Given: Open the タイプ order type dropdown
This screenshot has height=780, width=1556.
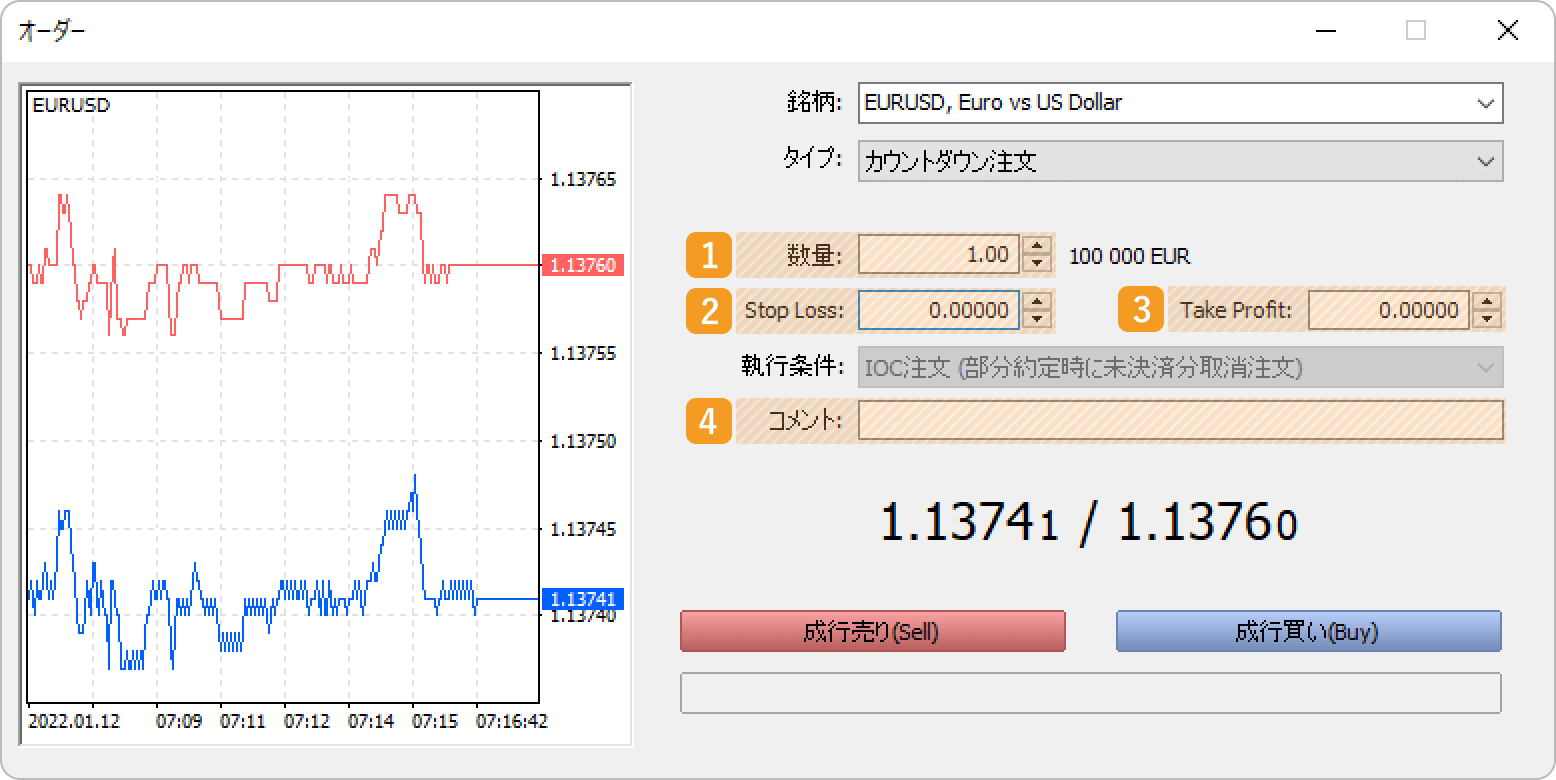Looking at the screenshot, I should point(1180,161).
